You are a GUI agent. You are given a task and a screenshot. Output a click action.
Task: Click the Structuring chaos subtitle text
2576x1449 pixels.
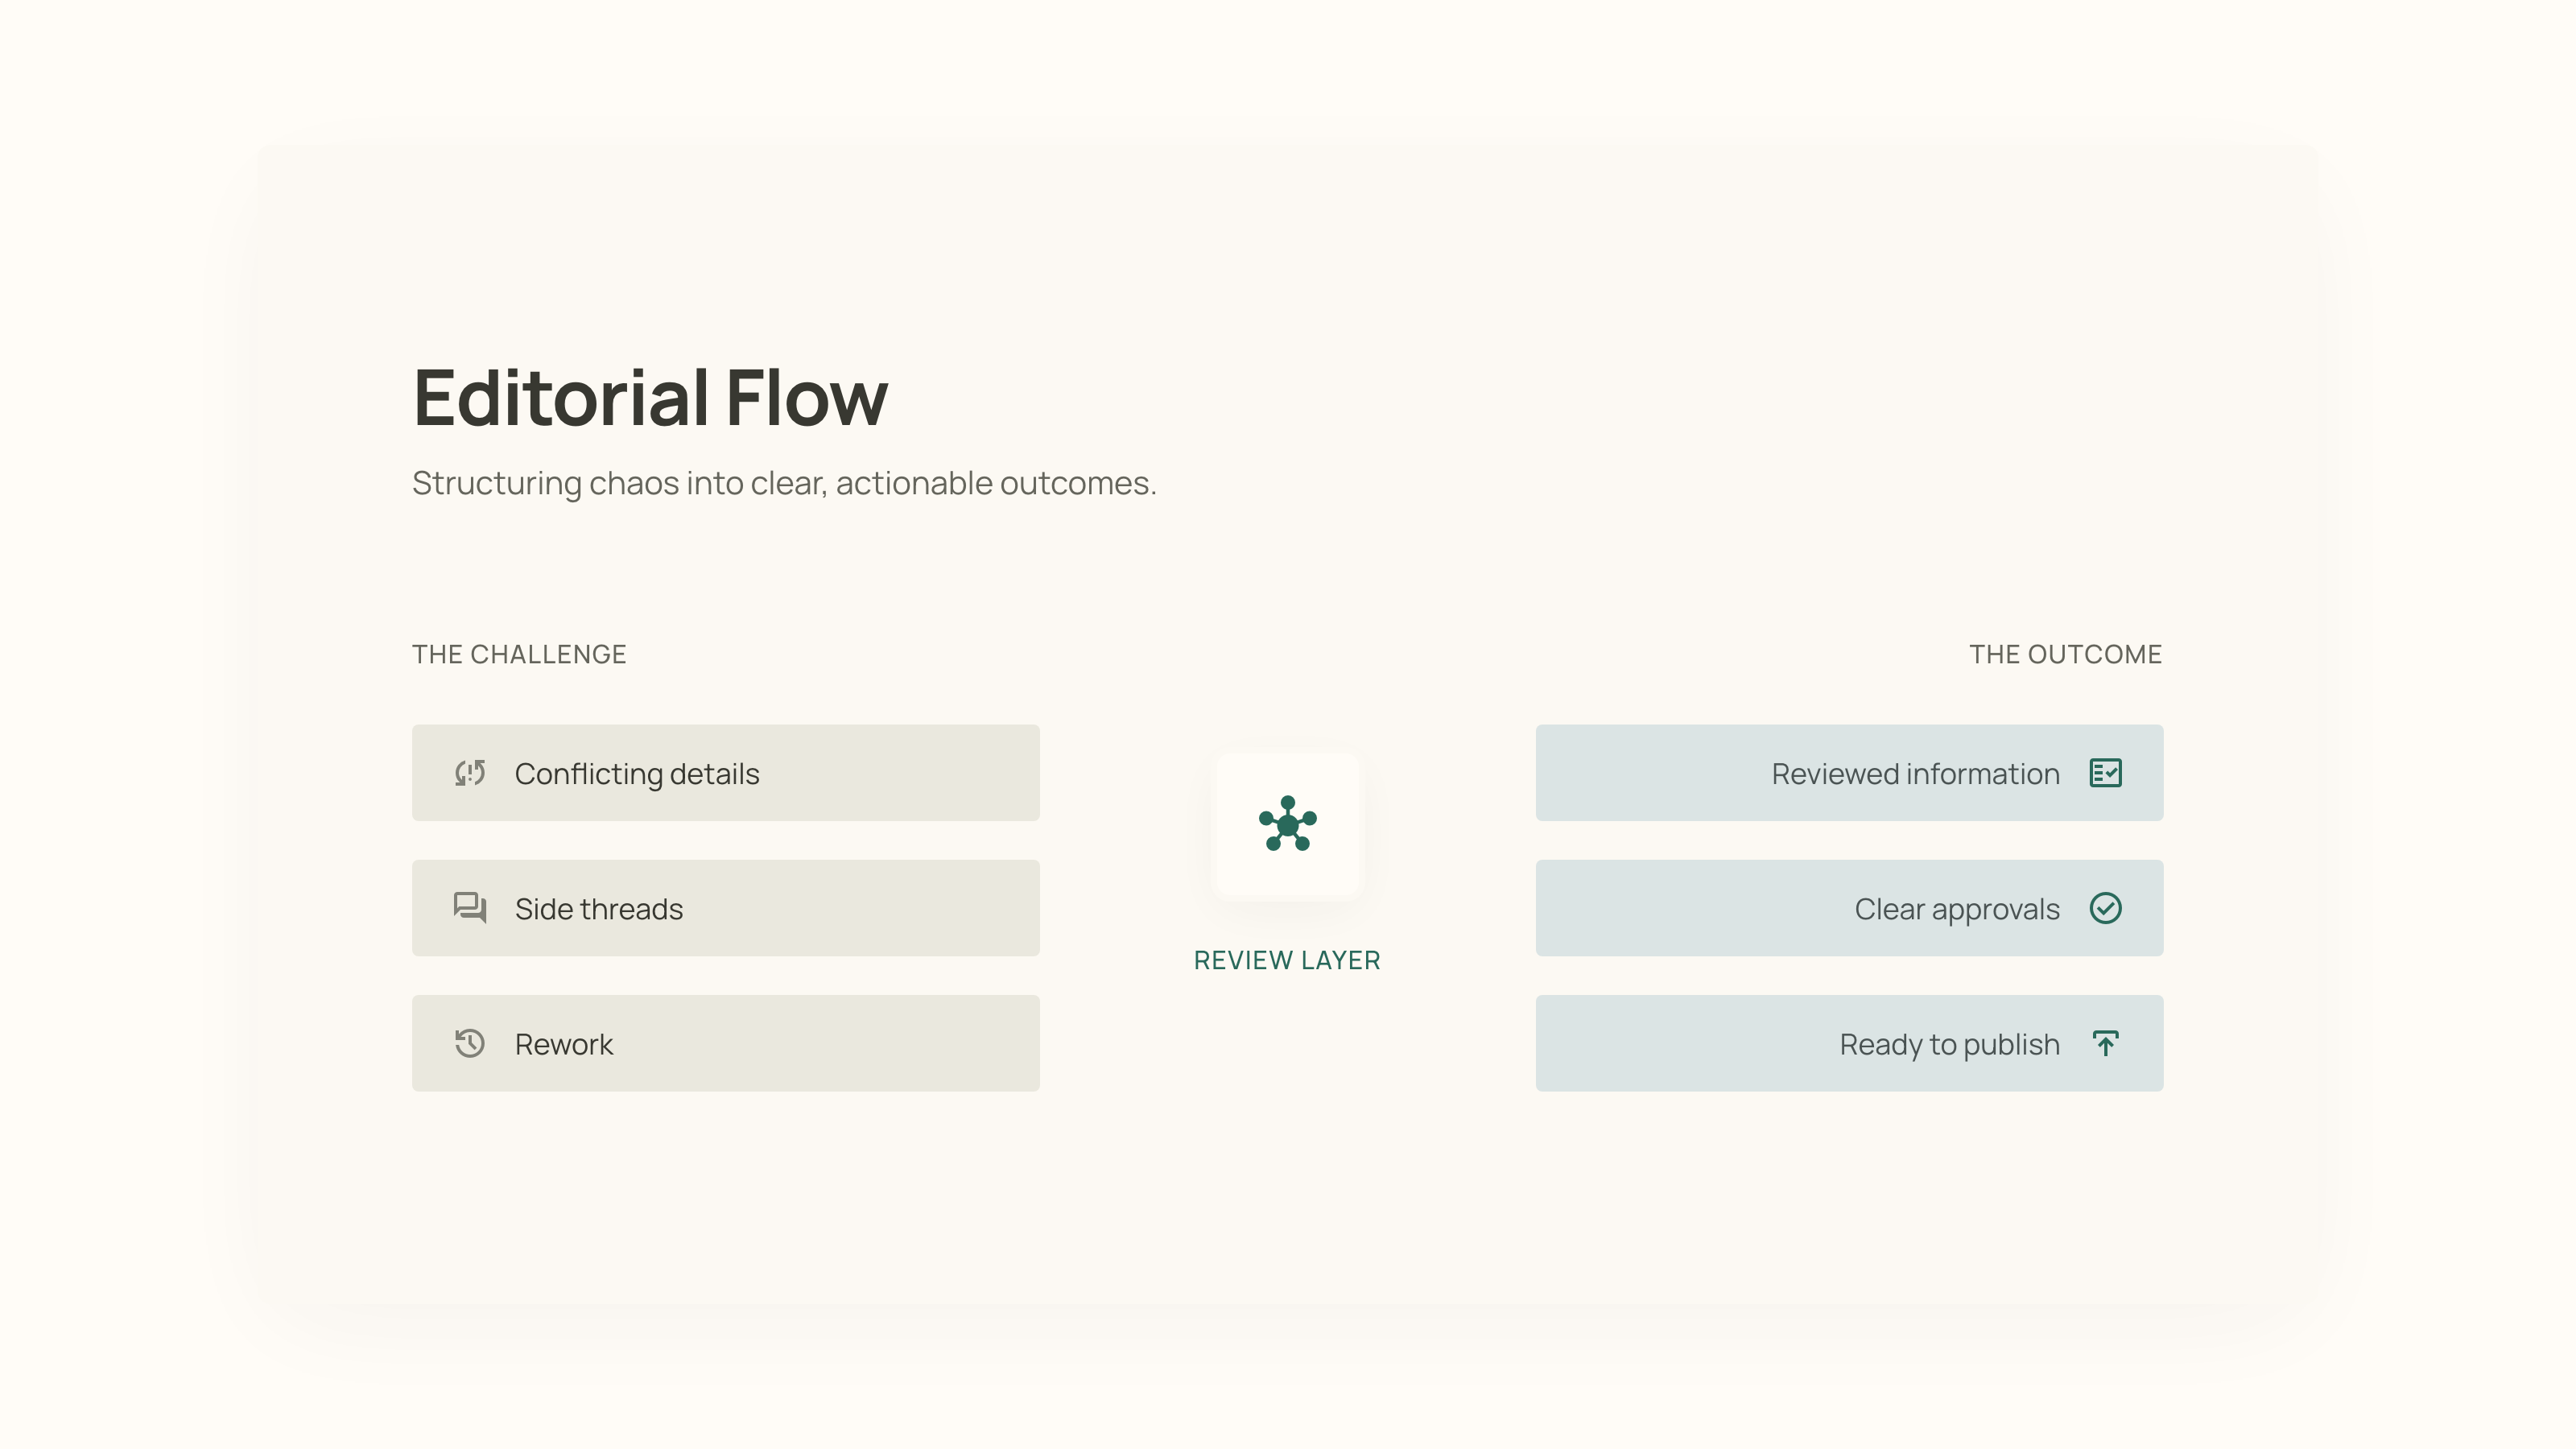784,483
